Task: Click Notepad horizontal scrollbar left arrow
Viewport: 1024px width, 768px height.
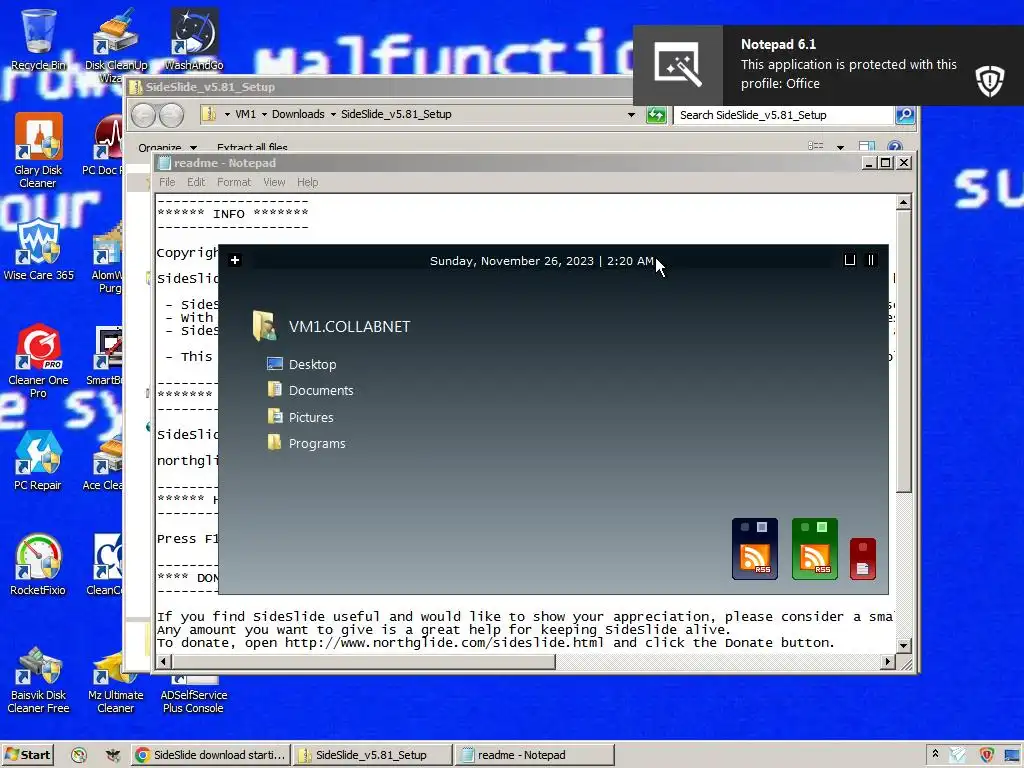Action: [163, 662]
